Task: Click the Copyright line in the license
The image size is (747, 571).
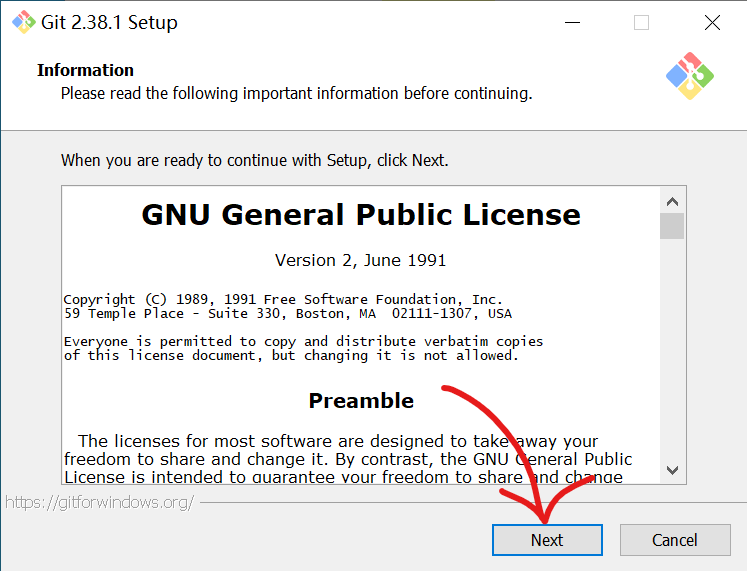Action: [283, 299]
